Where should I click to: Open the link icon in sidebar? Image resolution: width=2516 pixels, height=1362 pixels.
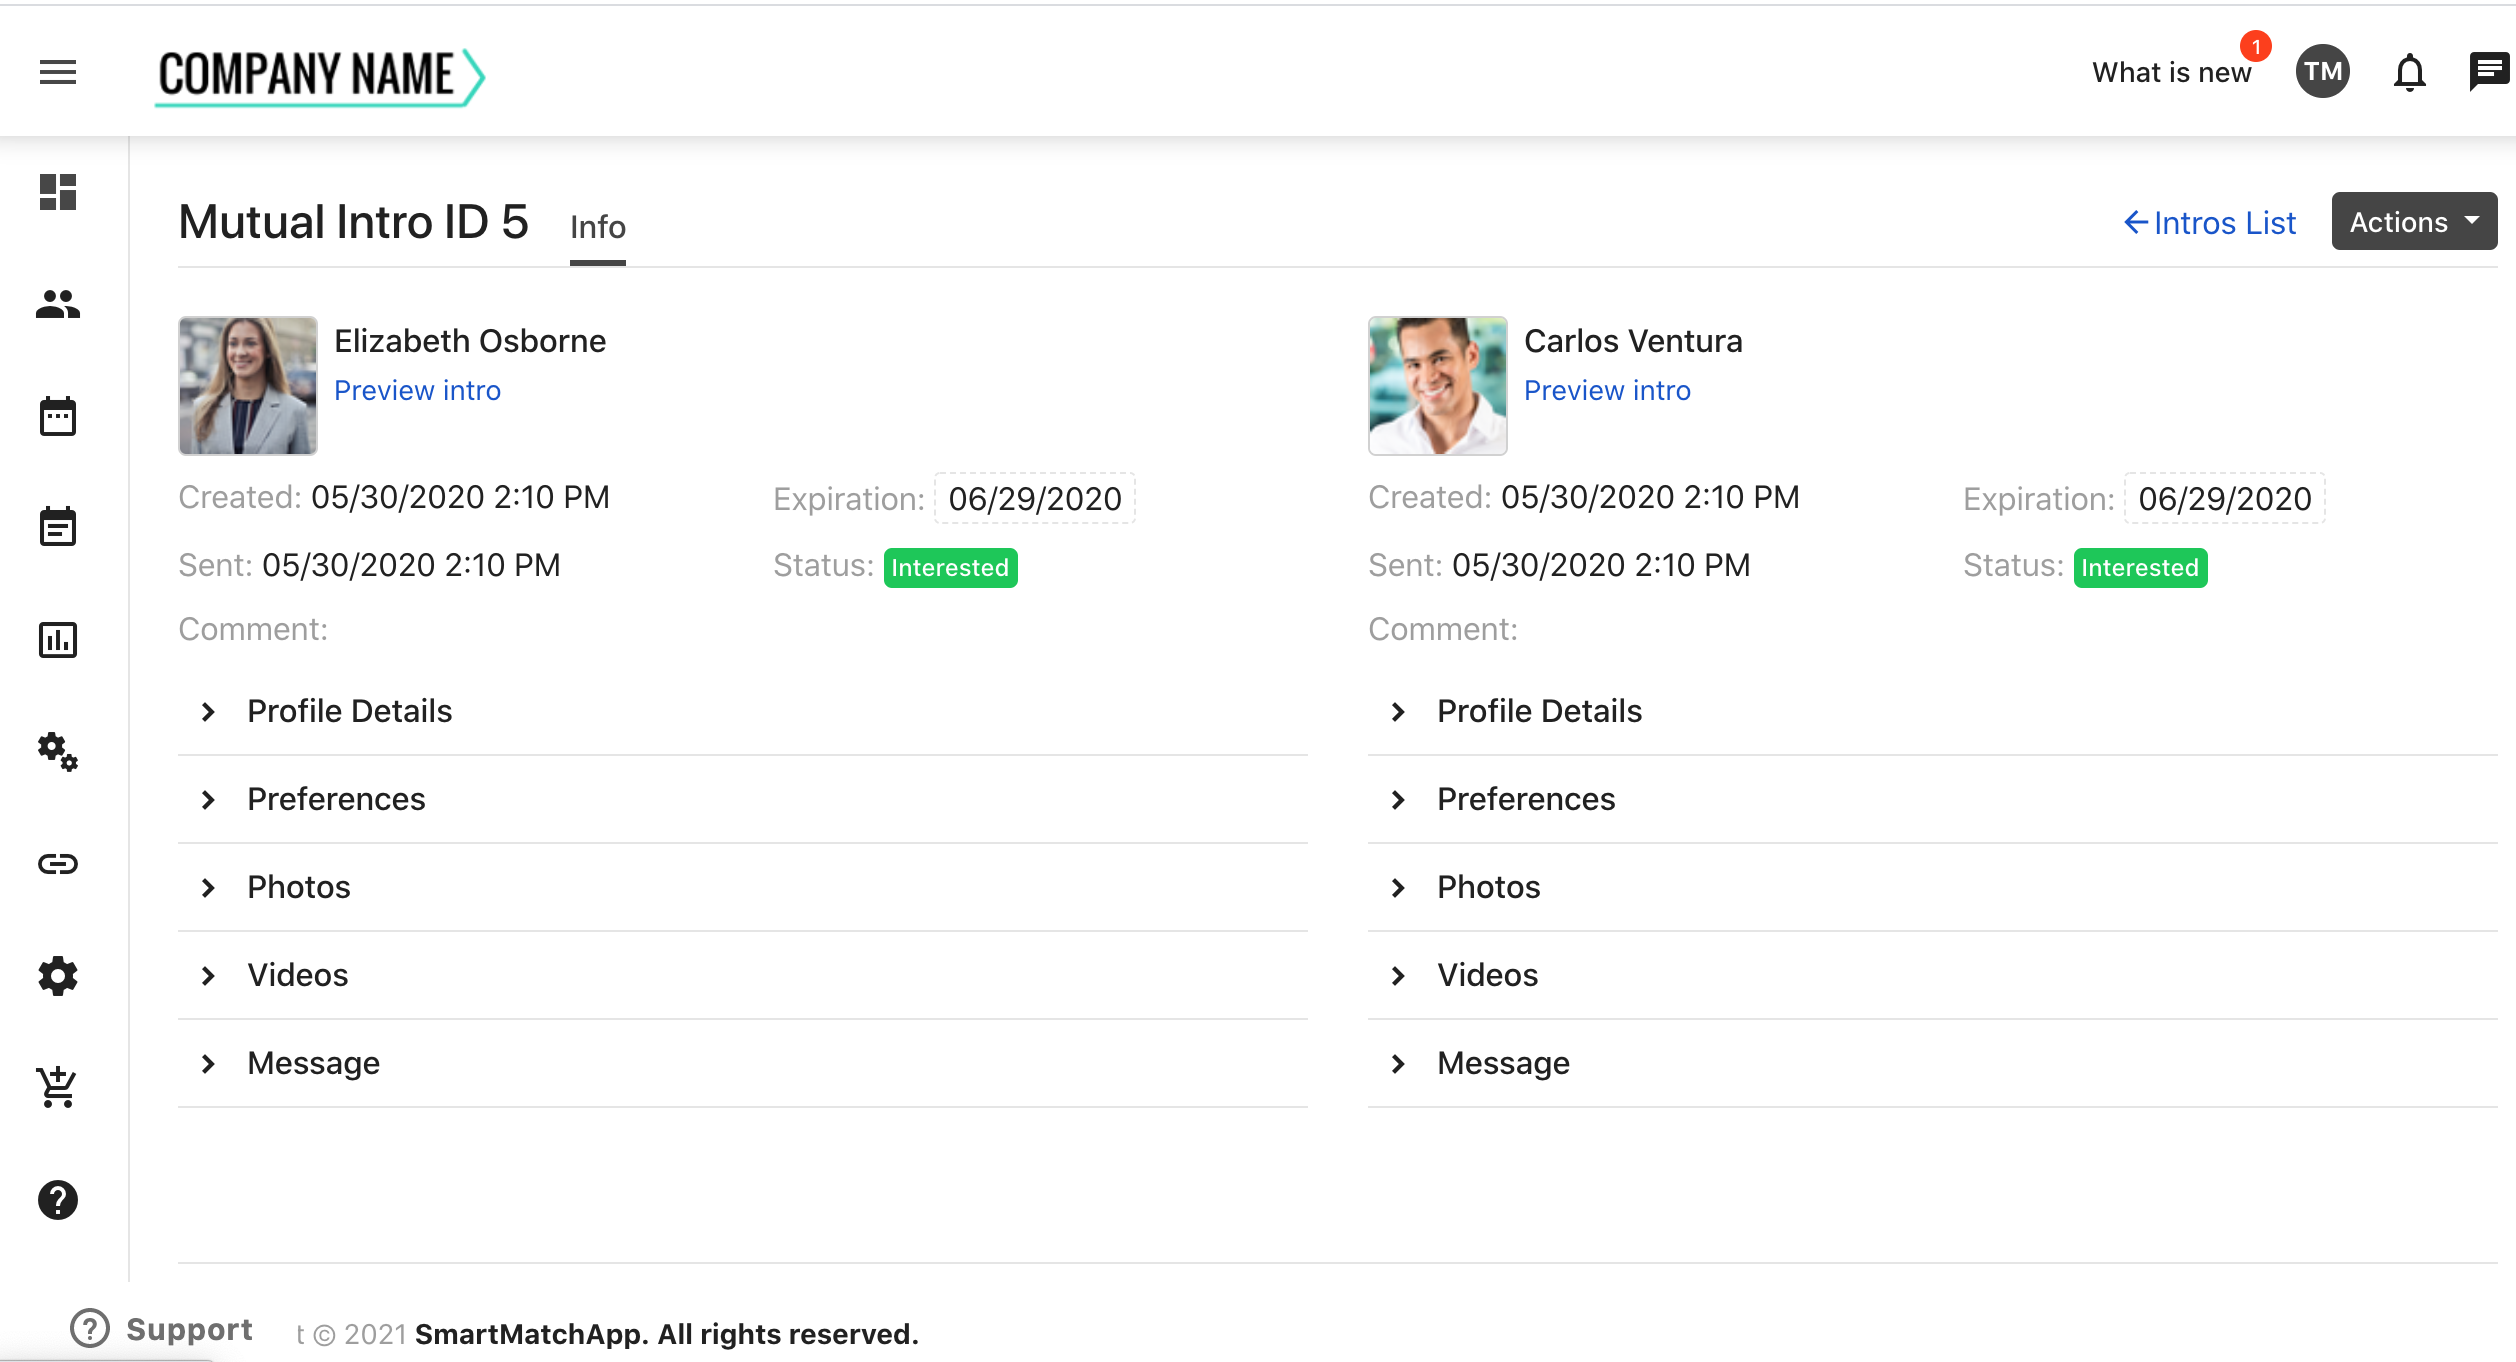[58, 864]
